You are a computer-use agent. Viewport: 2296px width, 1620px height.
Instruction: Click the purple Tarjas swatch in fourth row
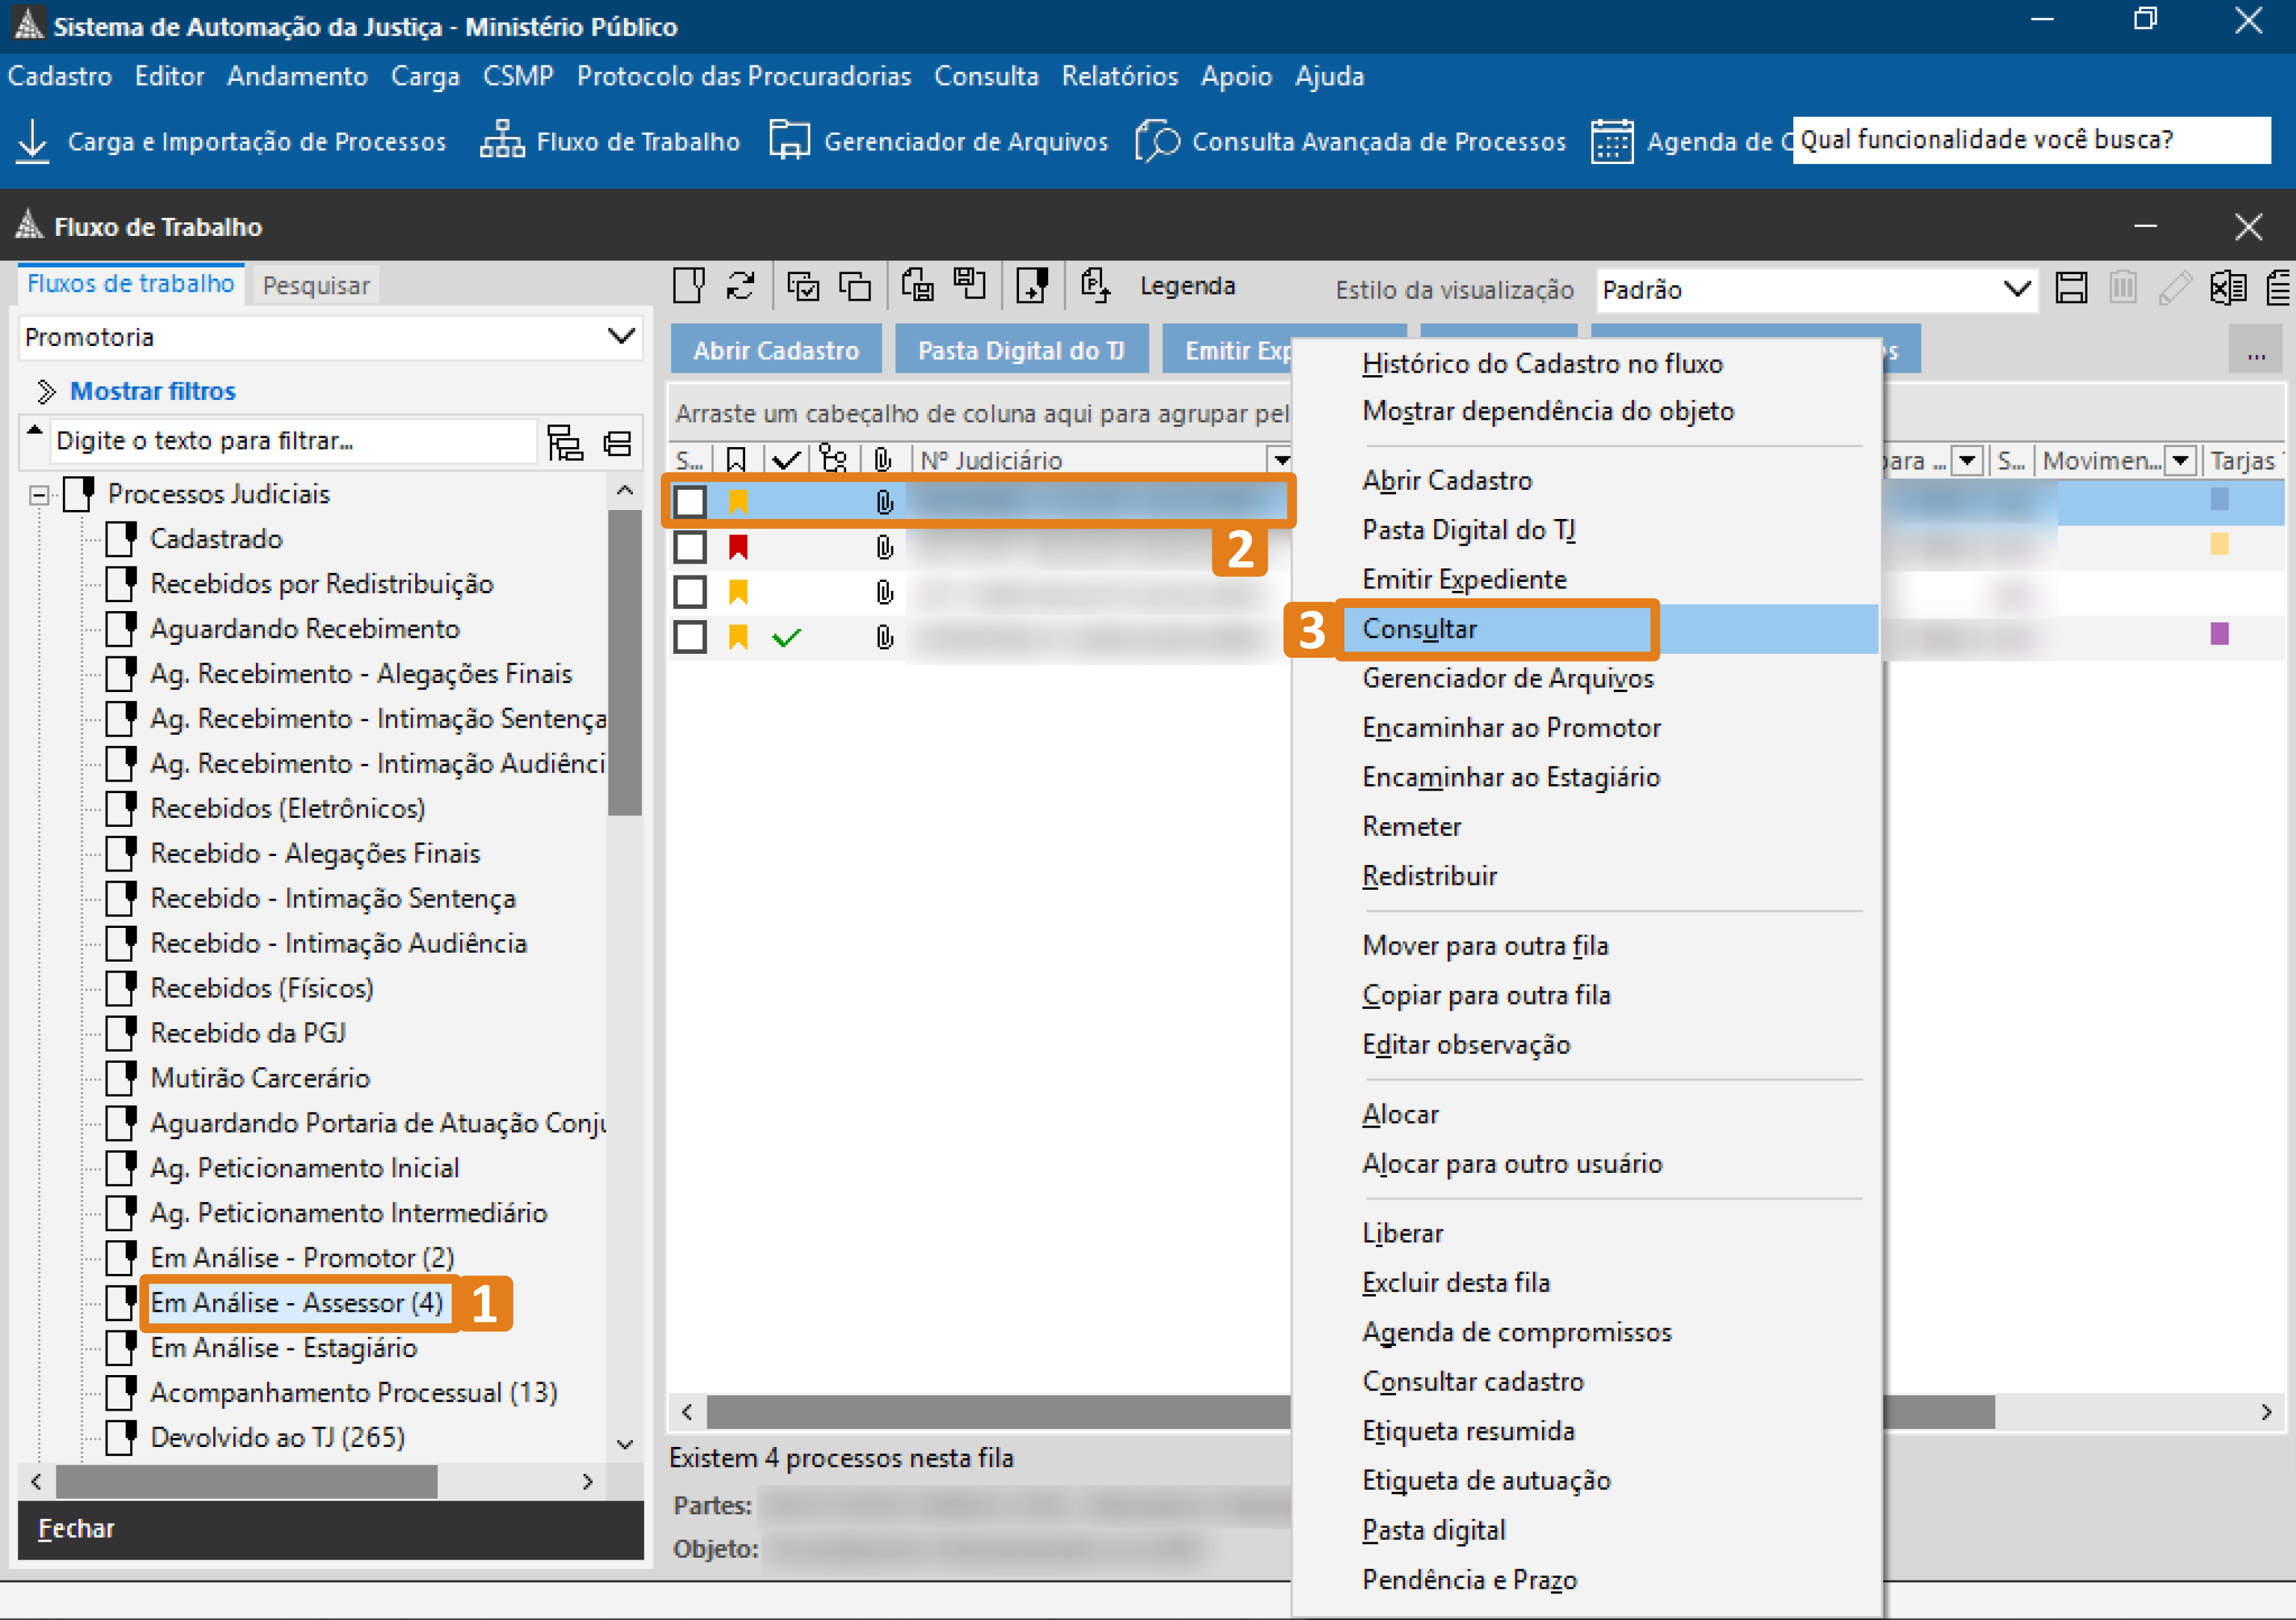[2219, 634]
